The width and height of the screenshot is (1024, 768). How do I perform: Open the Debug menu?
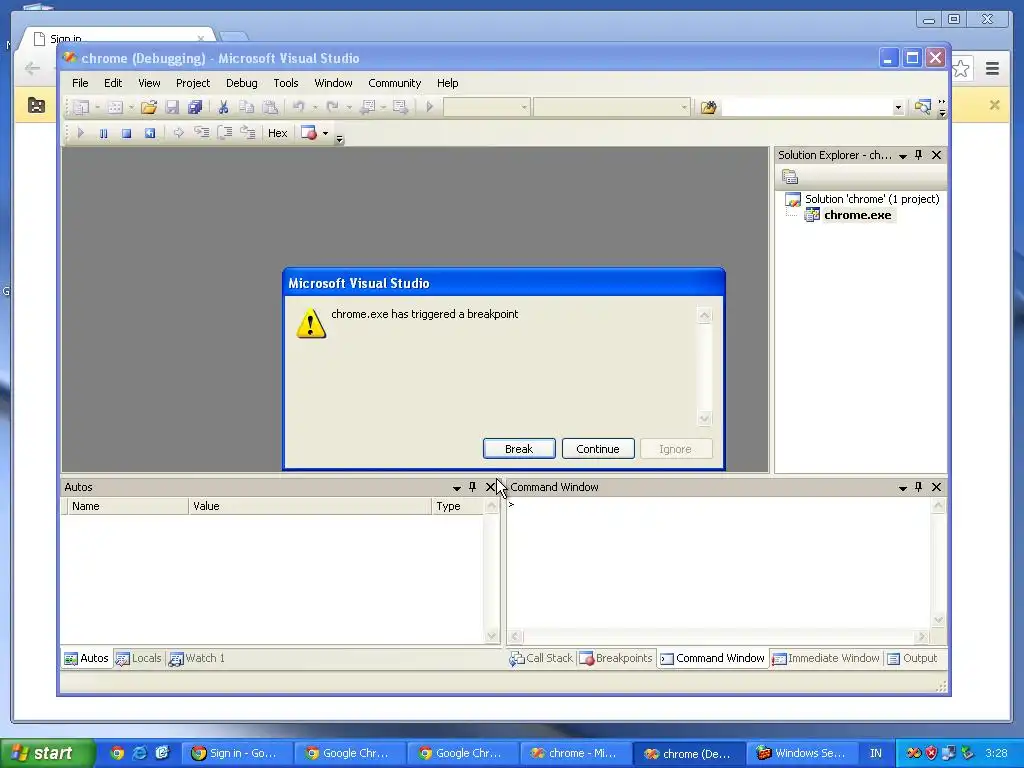point(242,83)
